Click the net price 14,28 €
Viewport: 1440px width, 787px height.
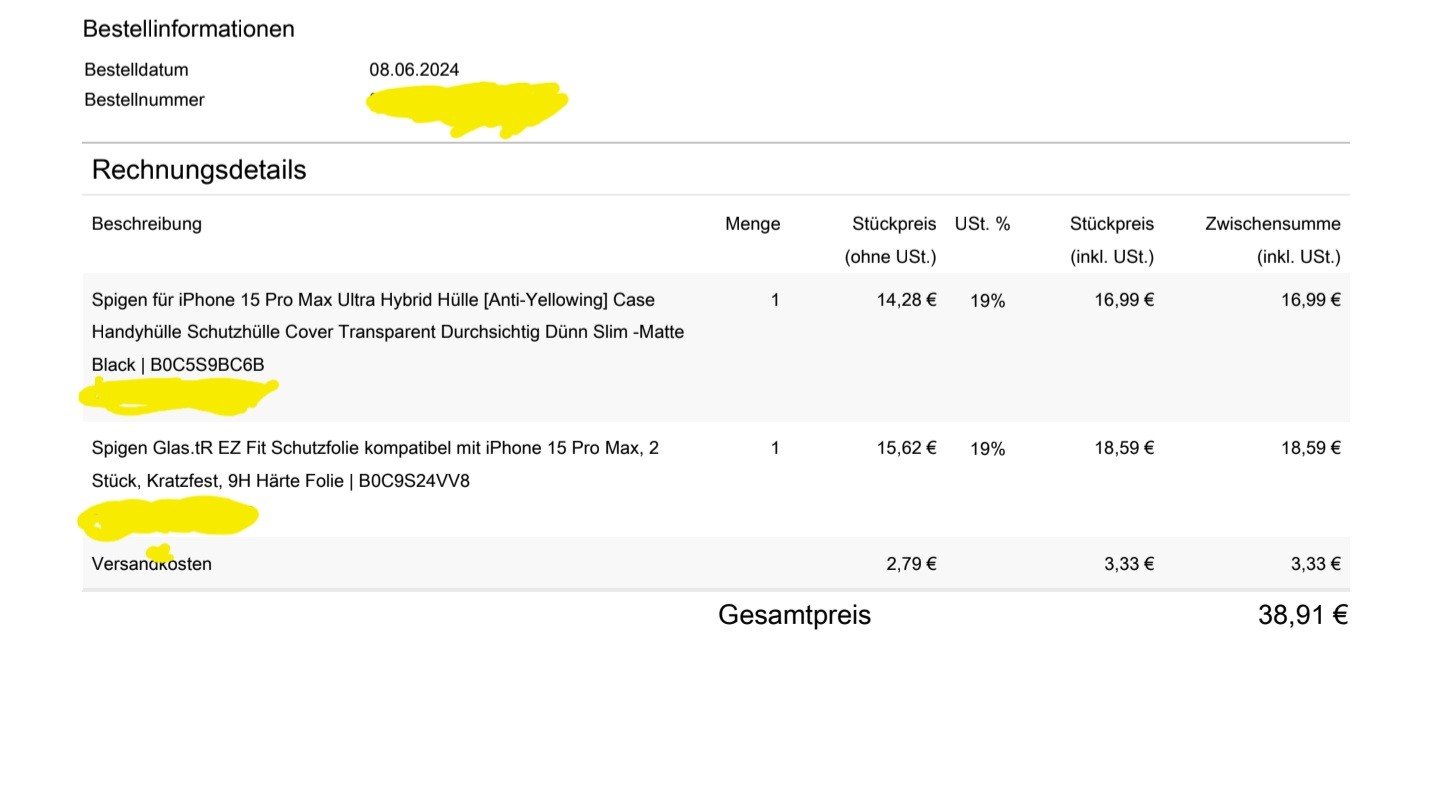(906, 299)
